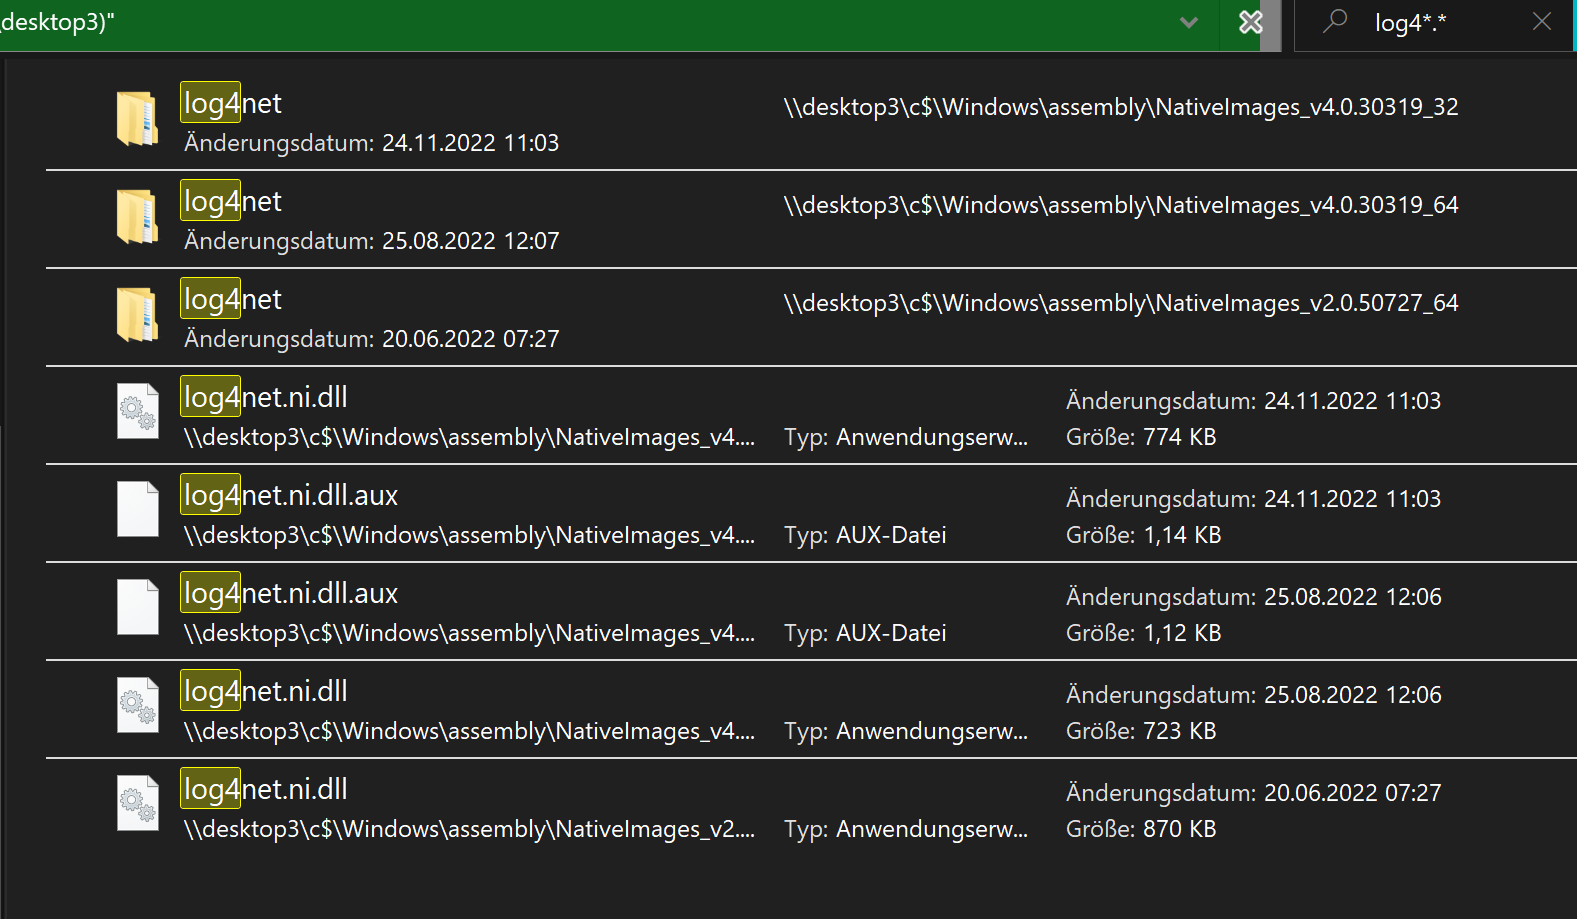Click Größe: 870 KB value
This screenshot has width=1577, height=919.
[x=1141, y=829]
